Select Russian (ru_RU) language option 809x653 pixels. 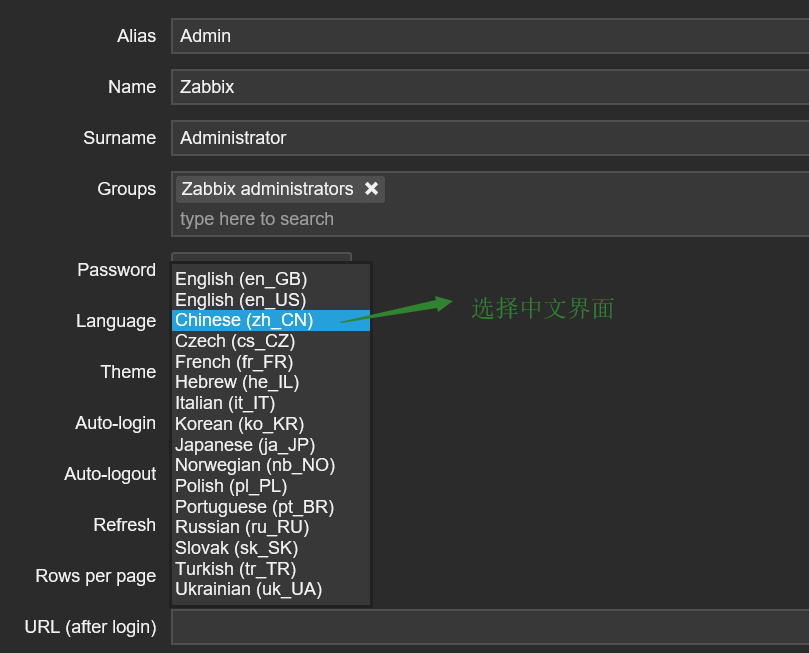pos(271,527)
